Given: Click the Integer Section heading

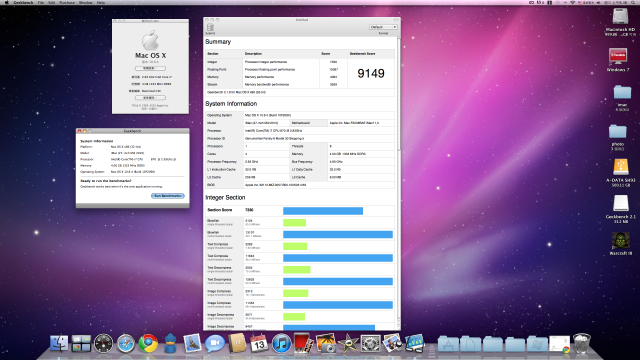Looking at the screenshot, I should pyautogui.click(x=225, y=198).
